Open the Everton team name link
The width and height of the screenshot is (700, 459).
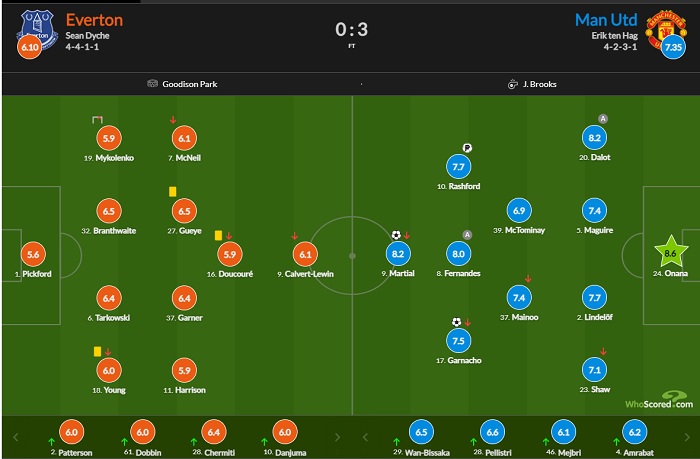click(96, 19)
